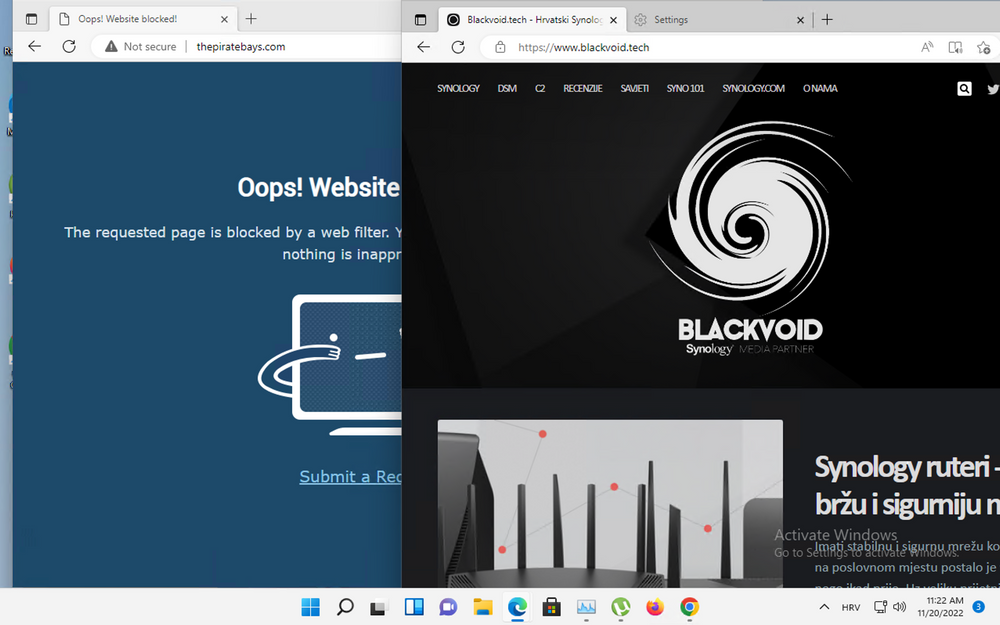Start Read aloud on the Blackvoid page
Viewport: 1000px width, 625px height.
click(x=927, y=47)
